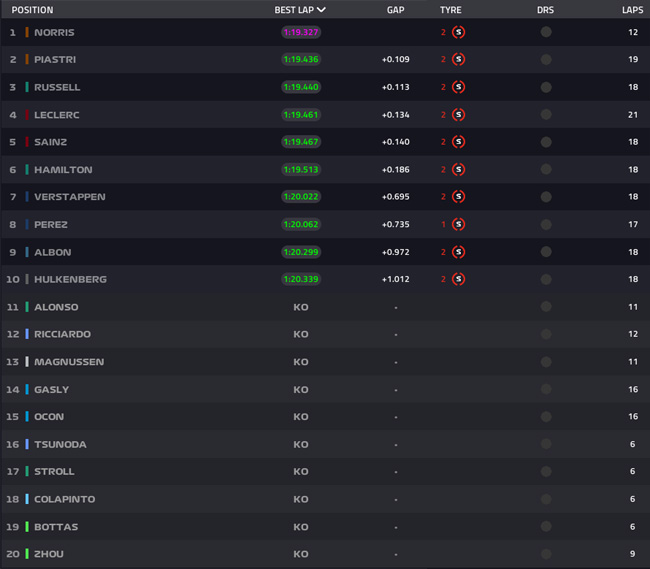Screen dimensions: 650x569
Task: Click tyre set number 1 for Perez
Action: [443, 224]
